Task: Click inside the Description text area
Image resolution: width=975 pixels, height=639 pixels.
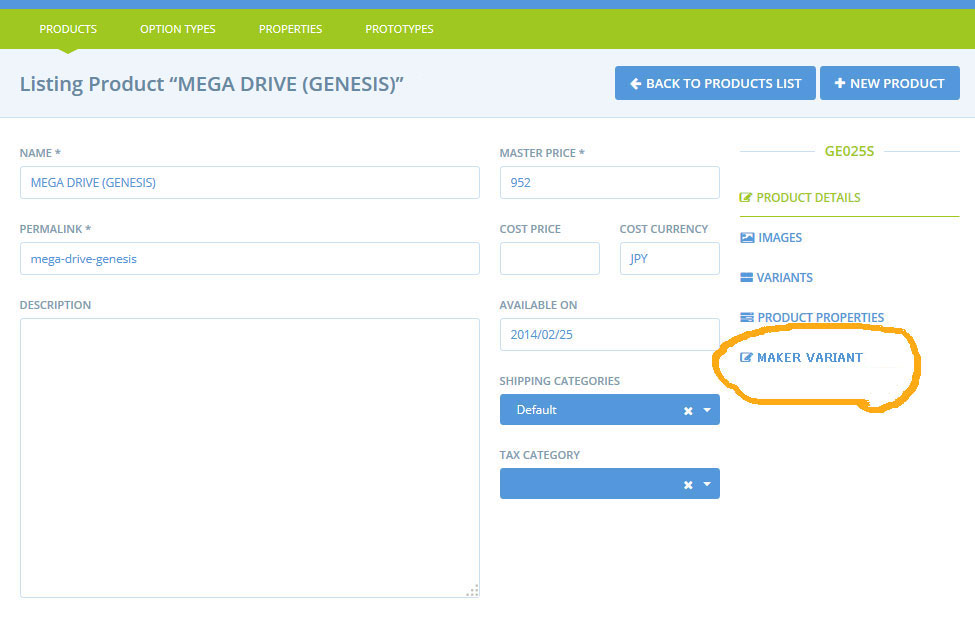Action: tap(249, 458)
